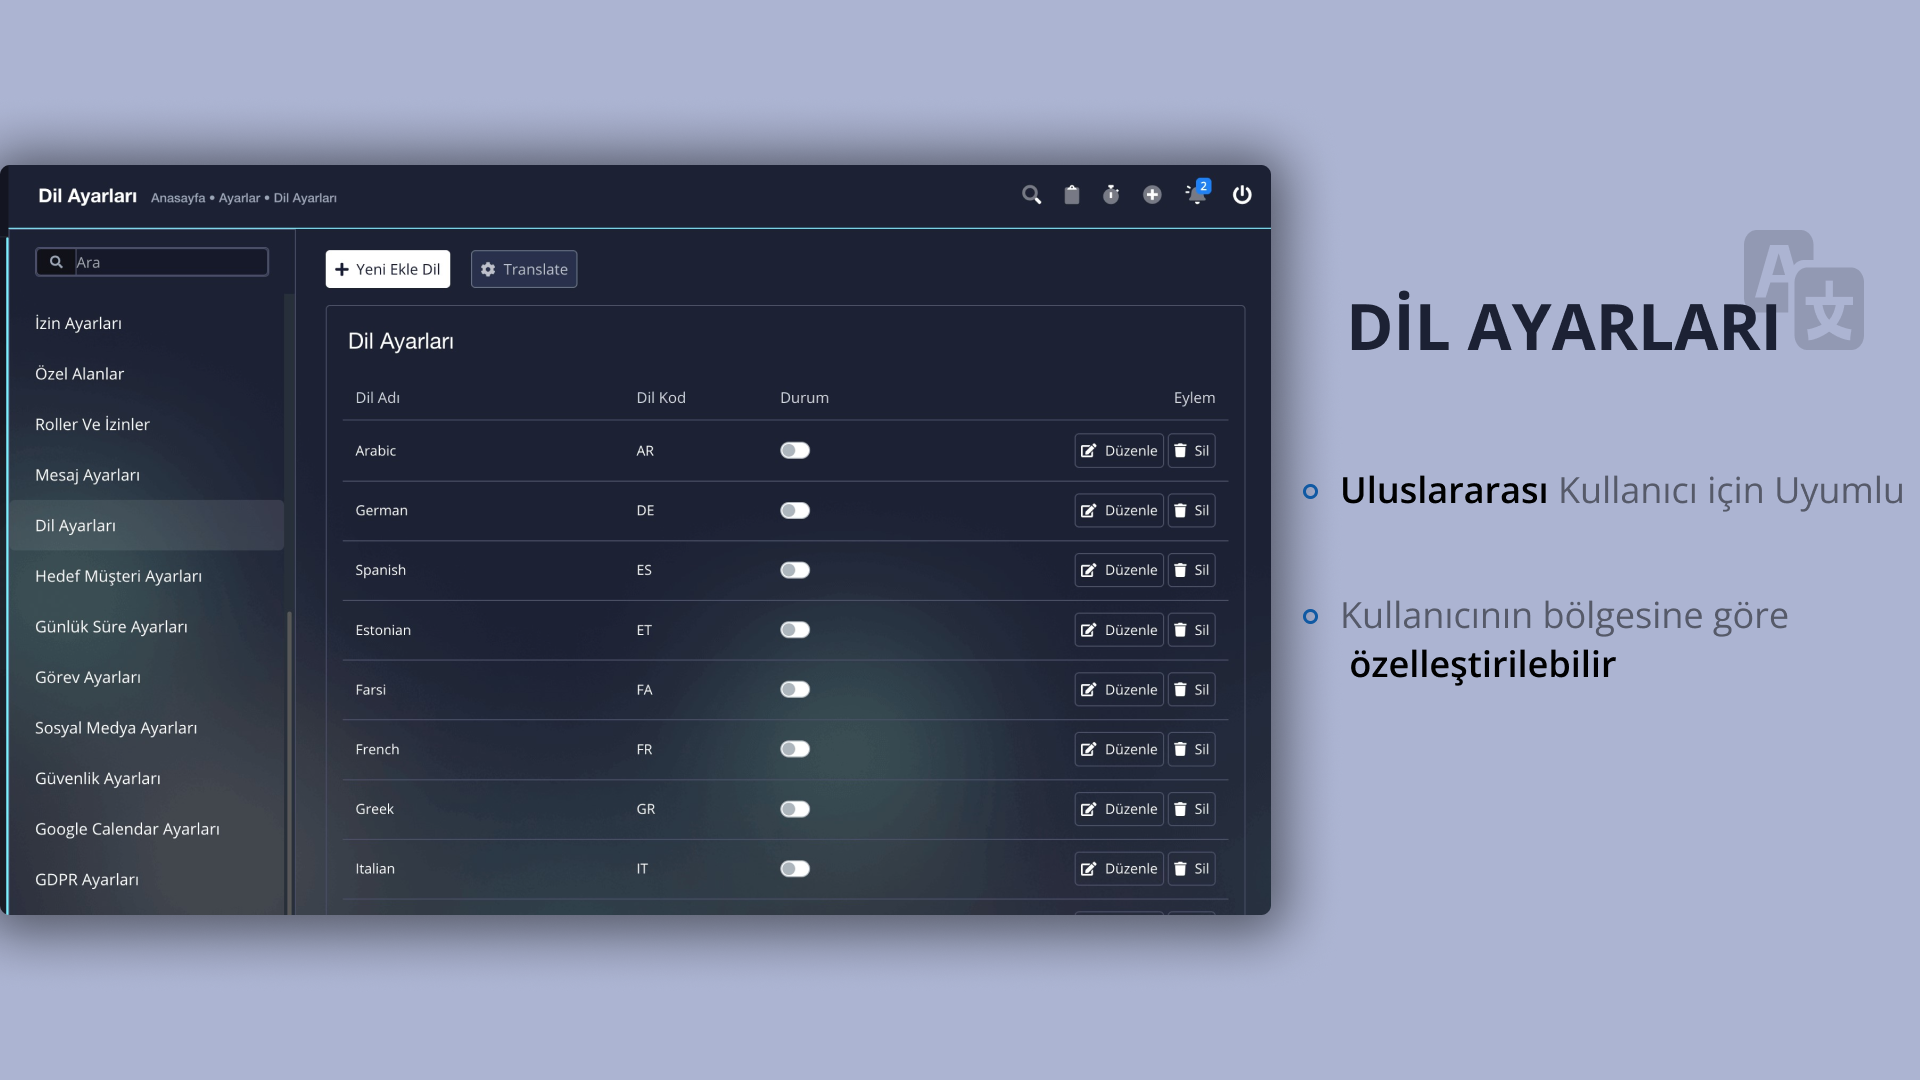Switch on the Italian language toggle
The image size is (1920, 1080).
coord(795,869)
